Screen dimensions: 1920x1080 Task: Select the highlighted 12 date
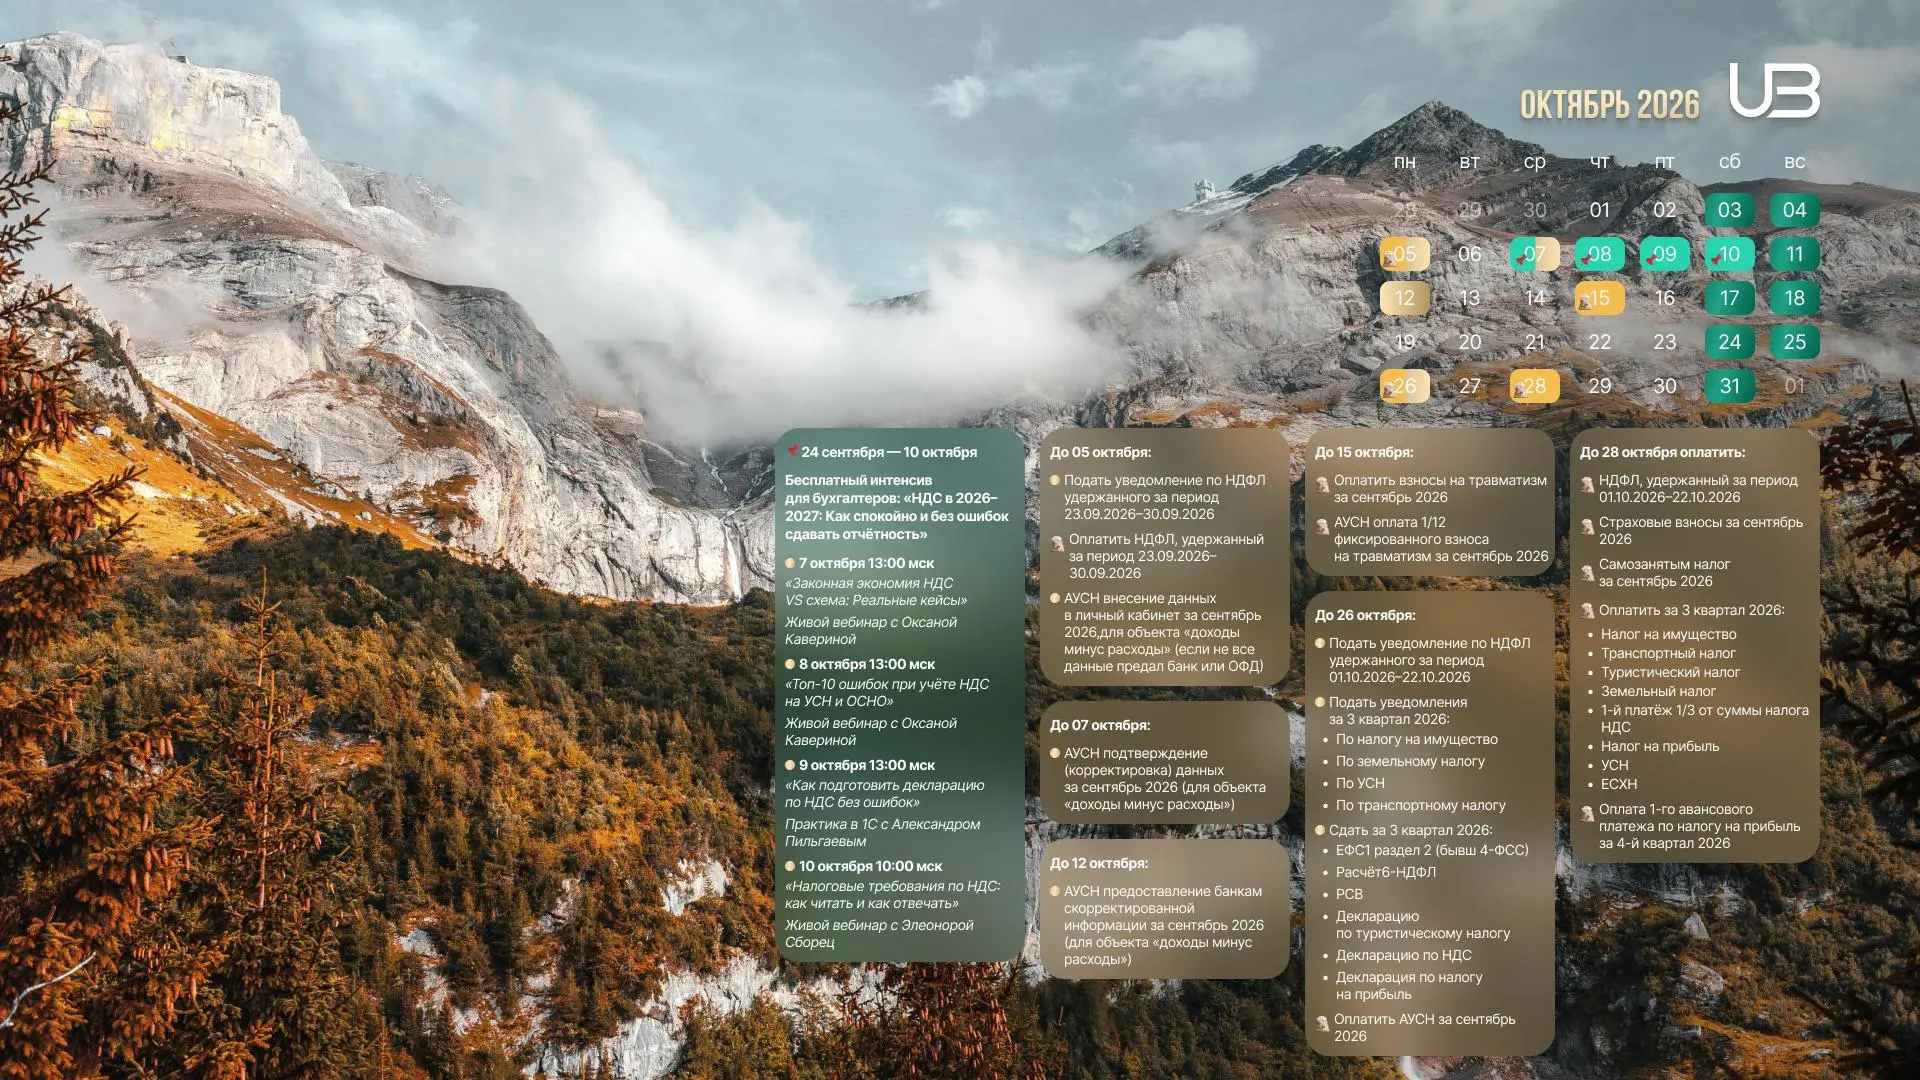click(1404, 298)
